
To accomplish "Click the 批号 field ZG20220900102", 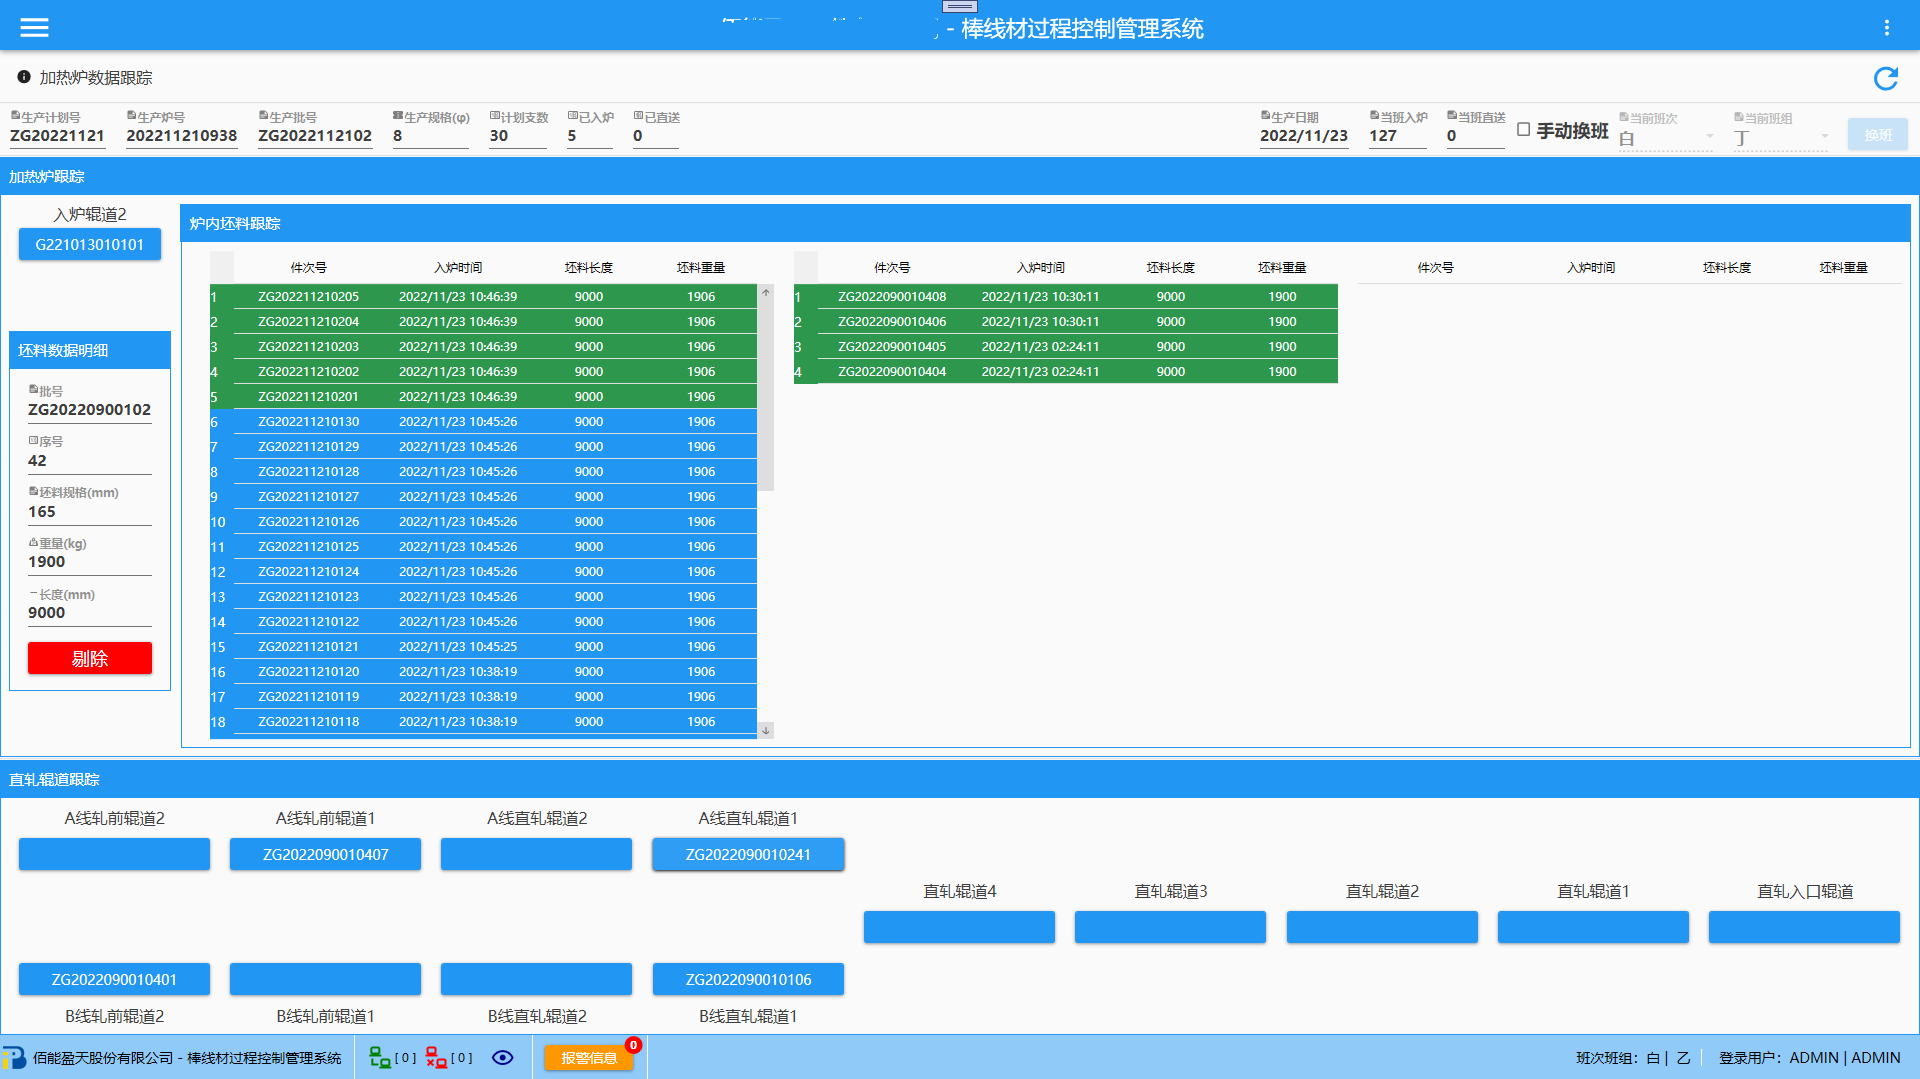I will pos(90,410).
